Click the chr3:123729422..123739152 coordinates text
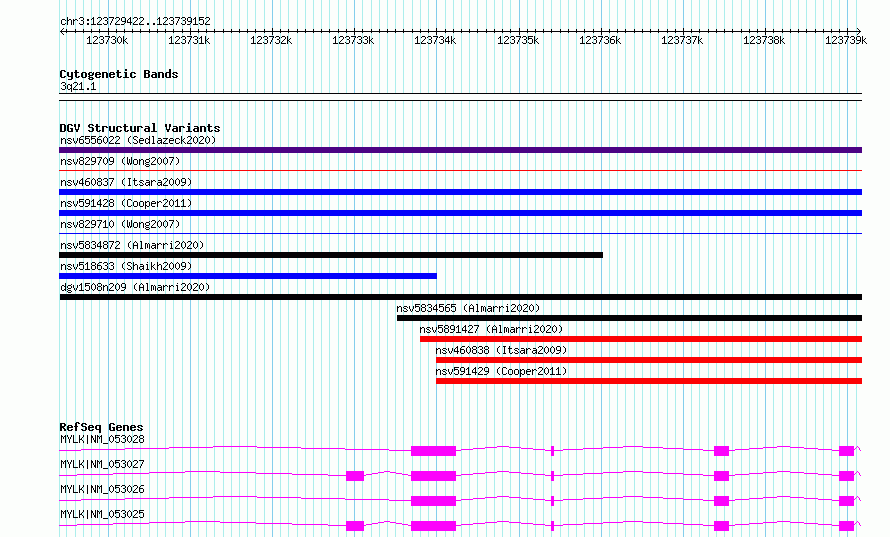Viewport: 890px width, 537px height. (x=135, y=21)
